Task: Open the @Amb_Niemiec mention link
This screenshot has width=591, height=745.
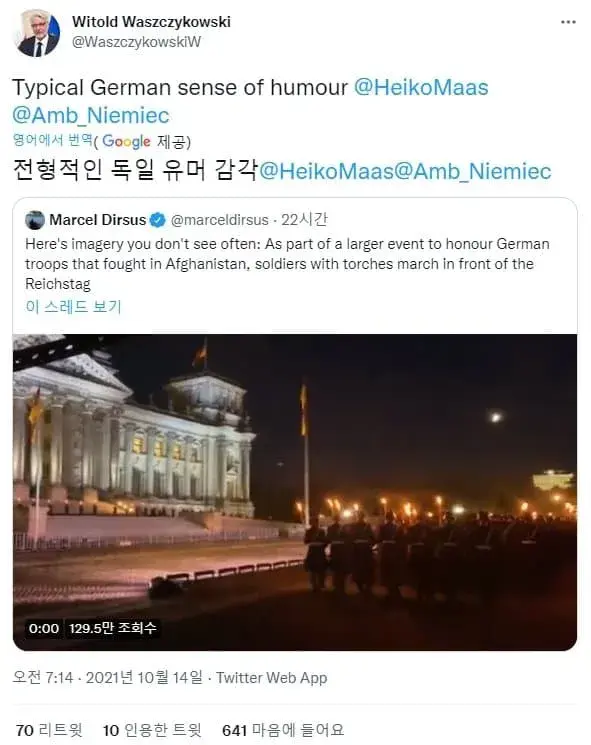Action: [x=91, y=115]
